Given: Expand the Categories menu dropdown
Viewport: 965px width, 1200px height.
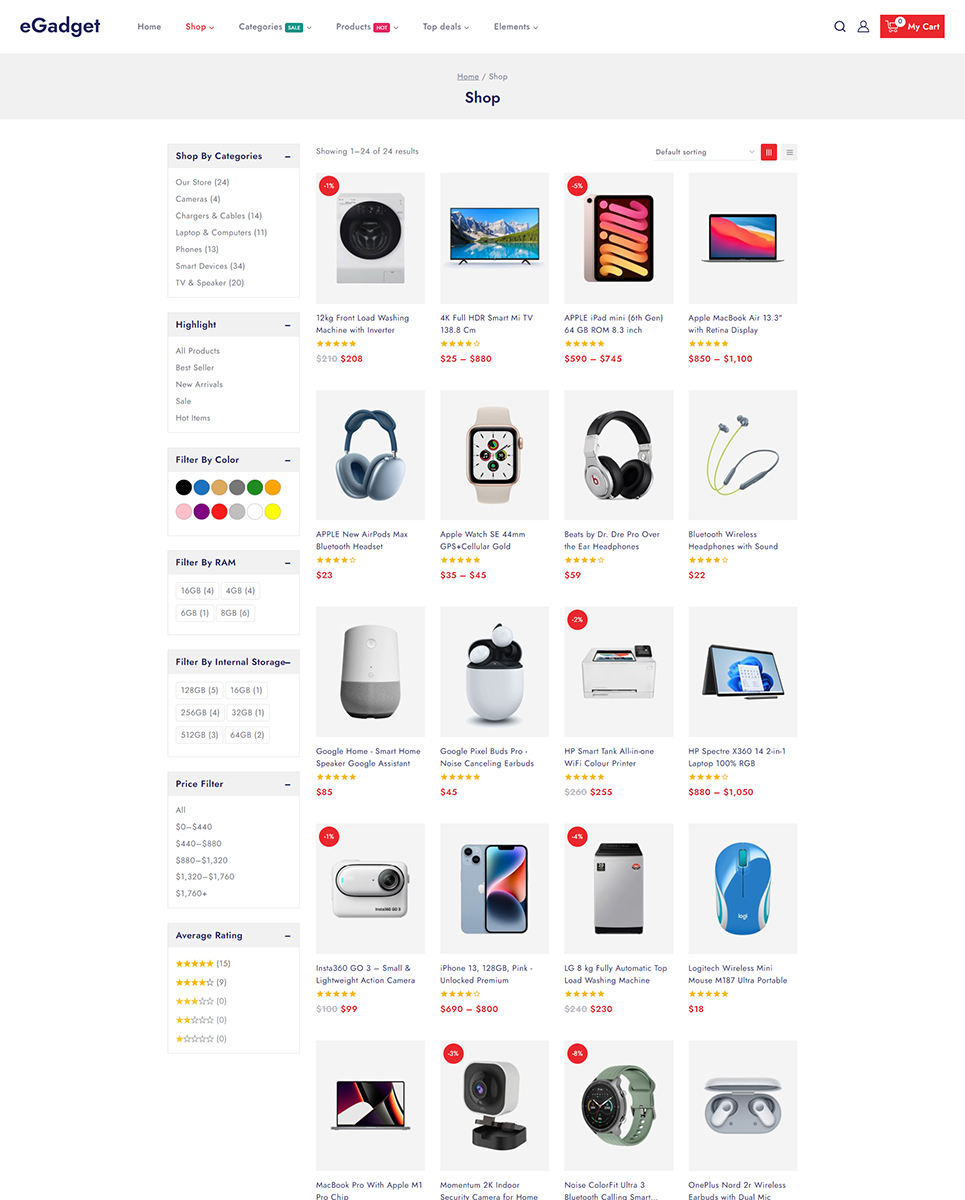Looking at the screenshot, I should (x=274, y=27).
